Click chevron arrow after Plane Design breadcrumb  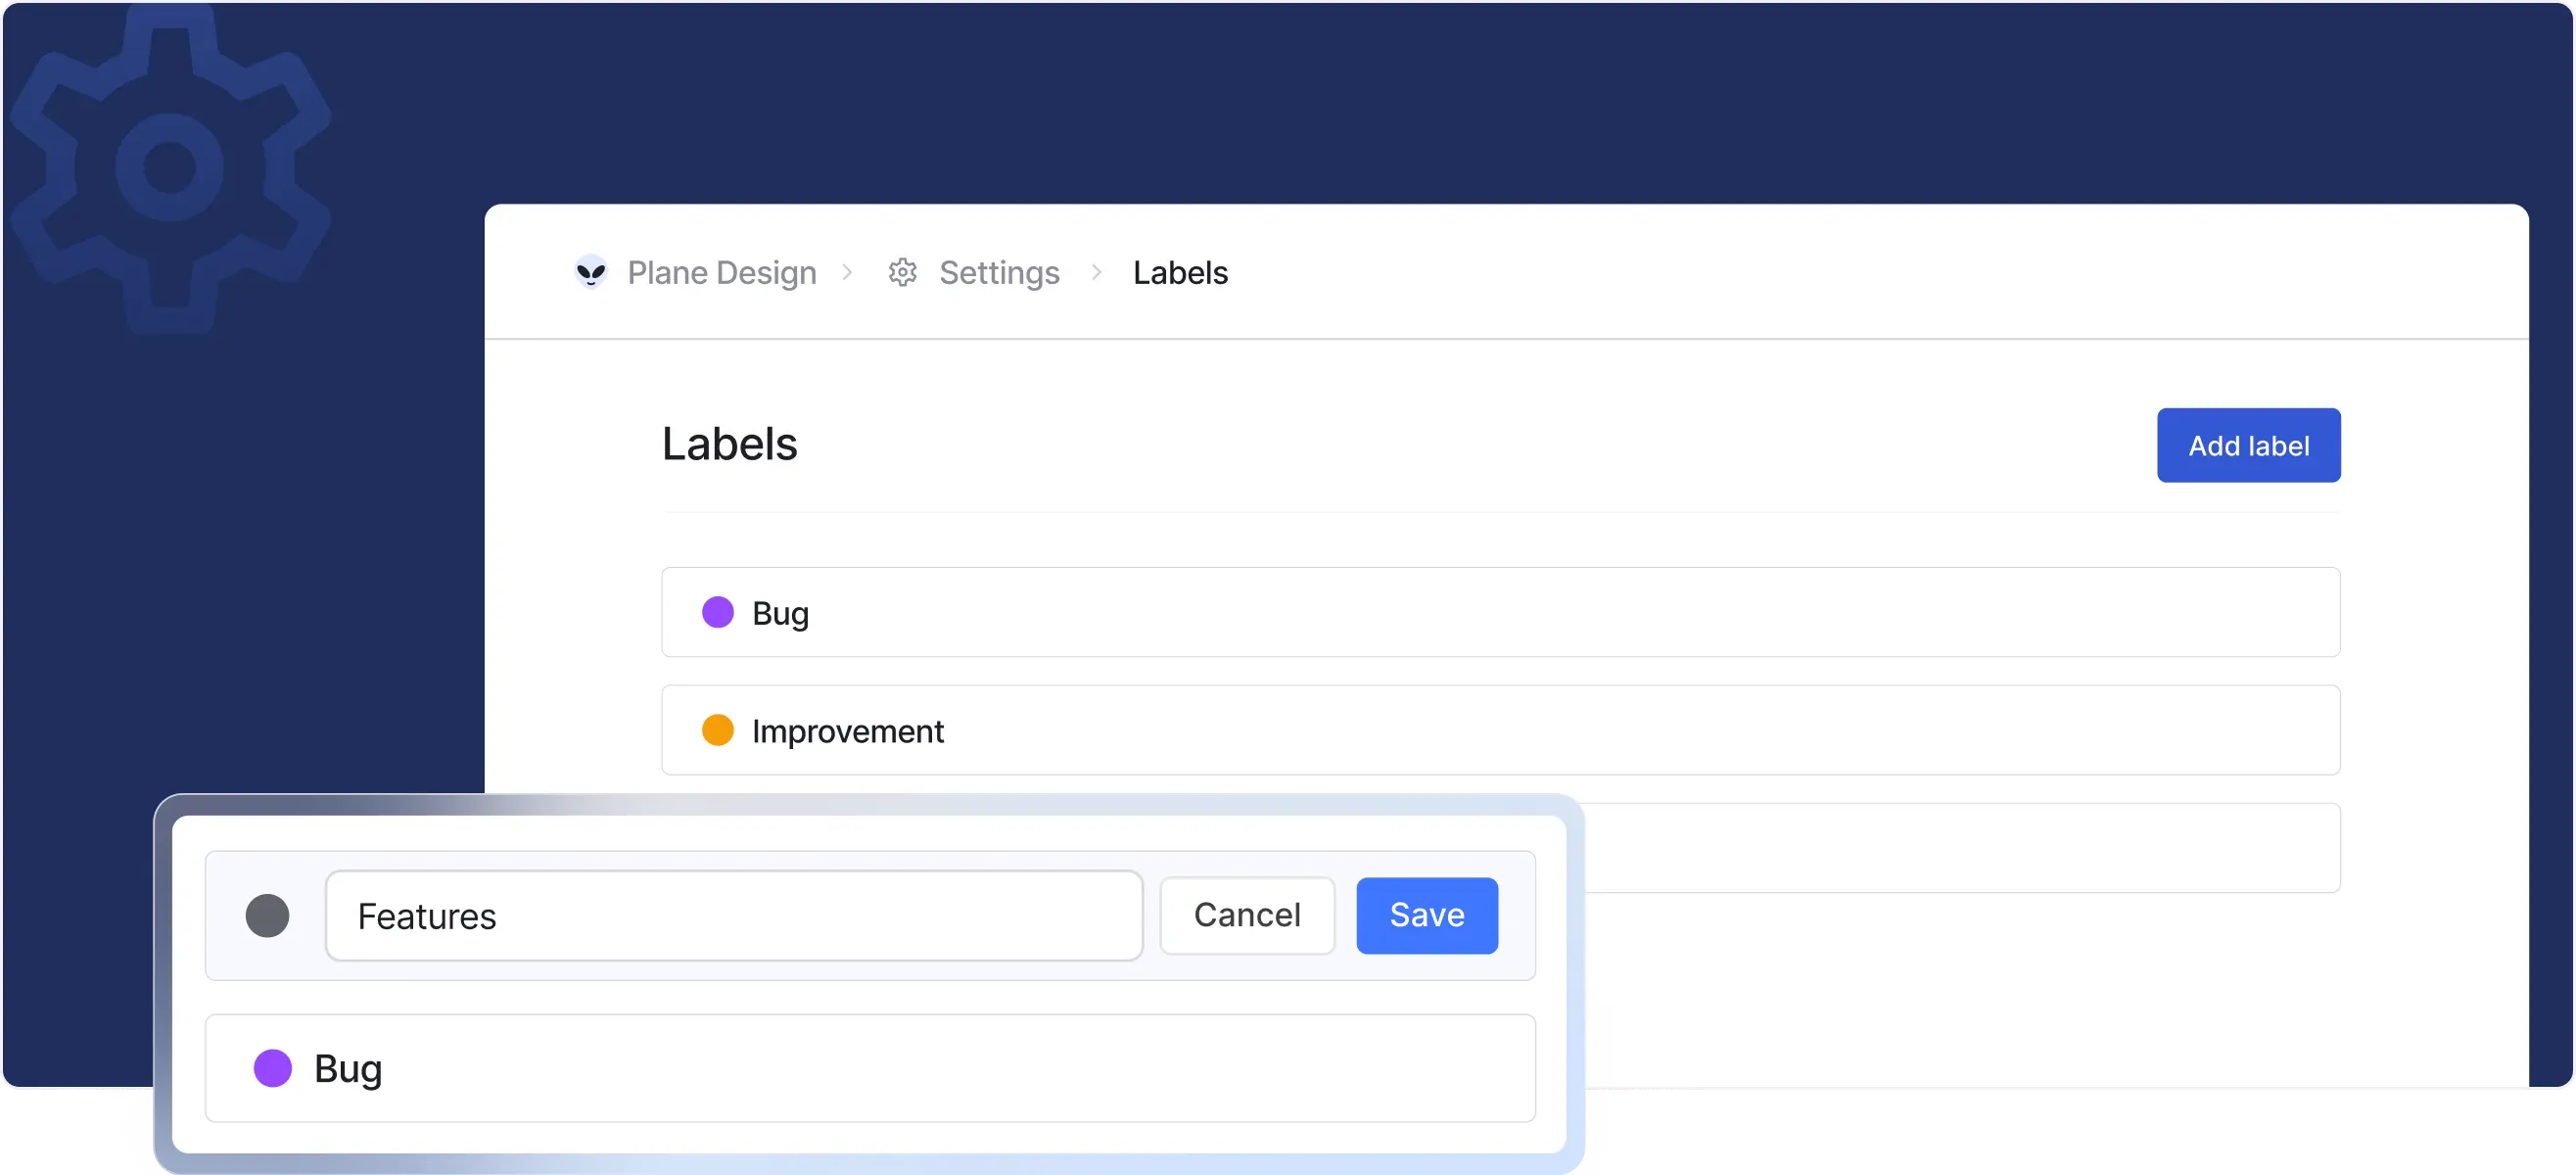847,272
